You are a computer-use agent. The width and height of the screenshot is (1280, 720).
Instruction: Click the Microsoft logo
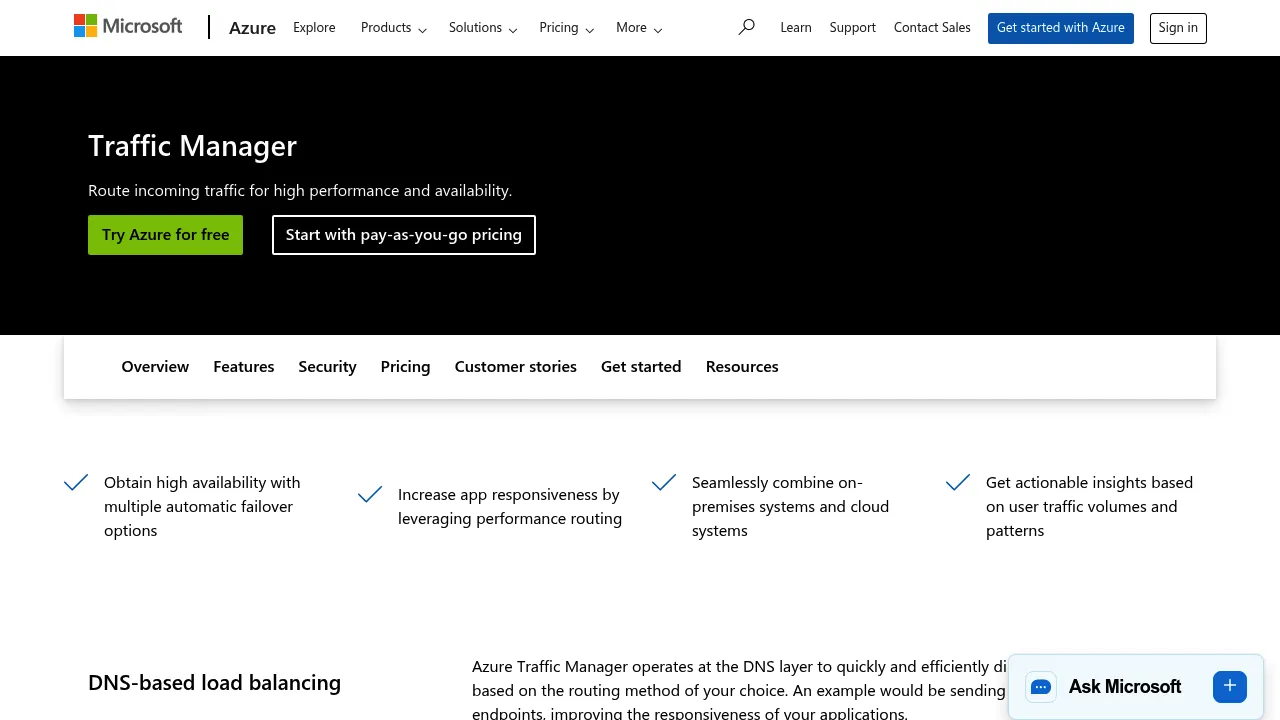(128, 27)
